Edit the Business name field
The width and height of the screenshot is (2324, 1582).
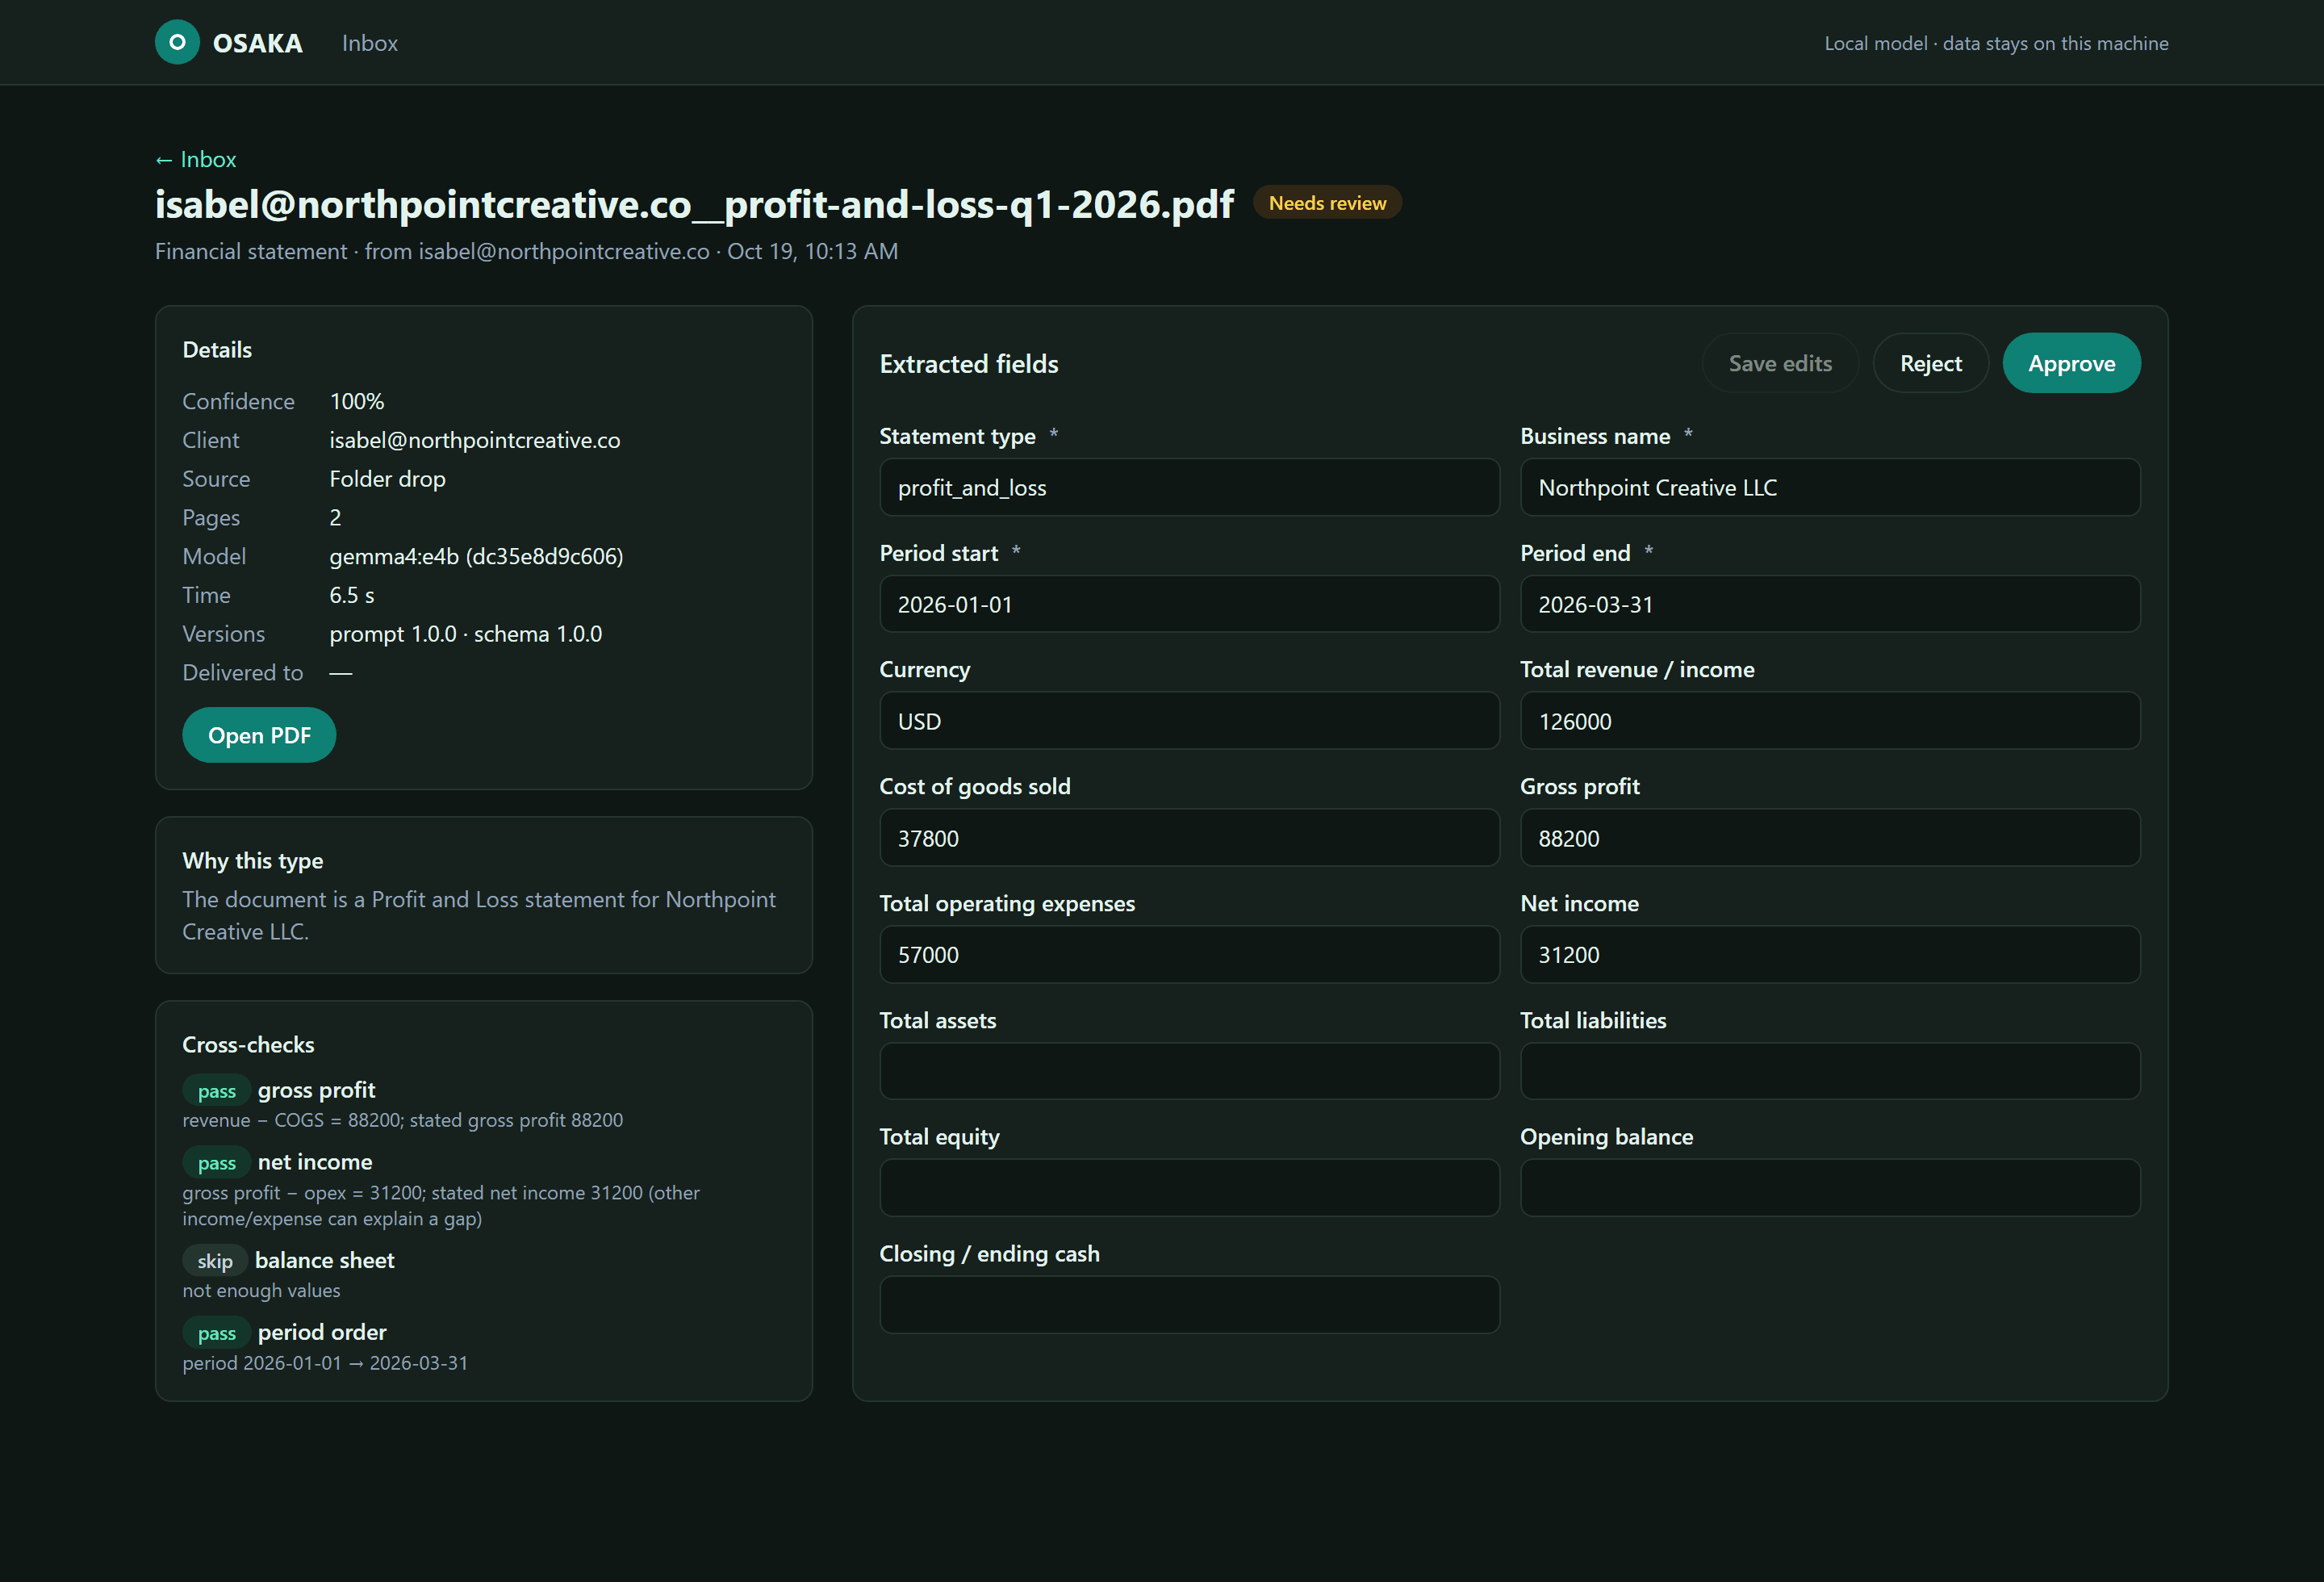[1830, 487]
